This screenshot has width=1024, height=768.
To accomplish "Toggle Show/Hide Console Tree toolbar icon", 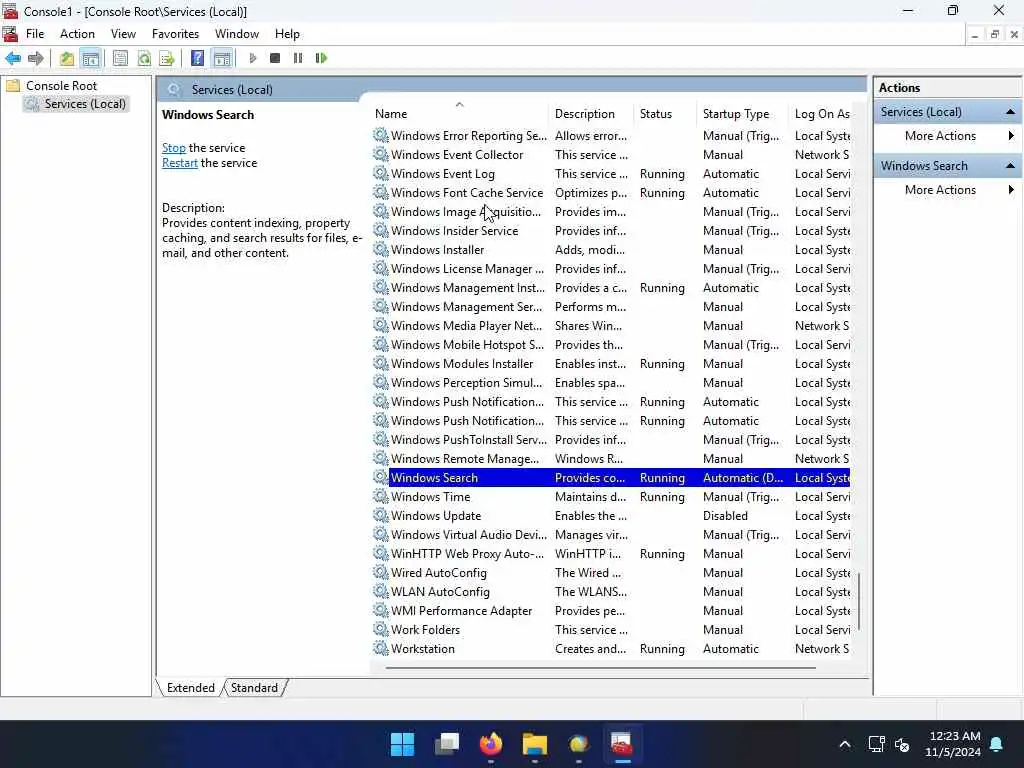I will pyautogui.click(x=91, y=58).
